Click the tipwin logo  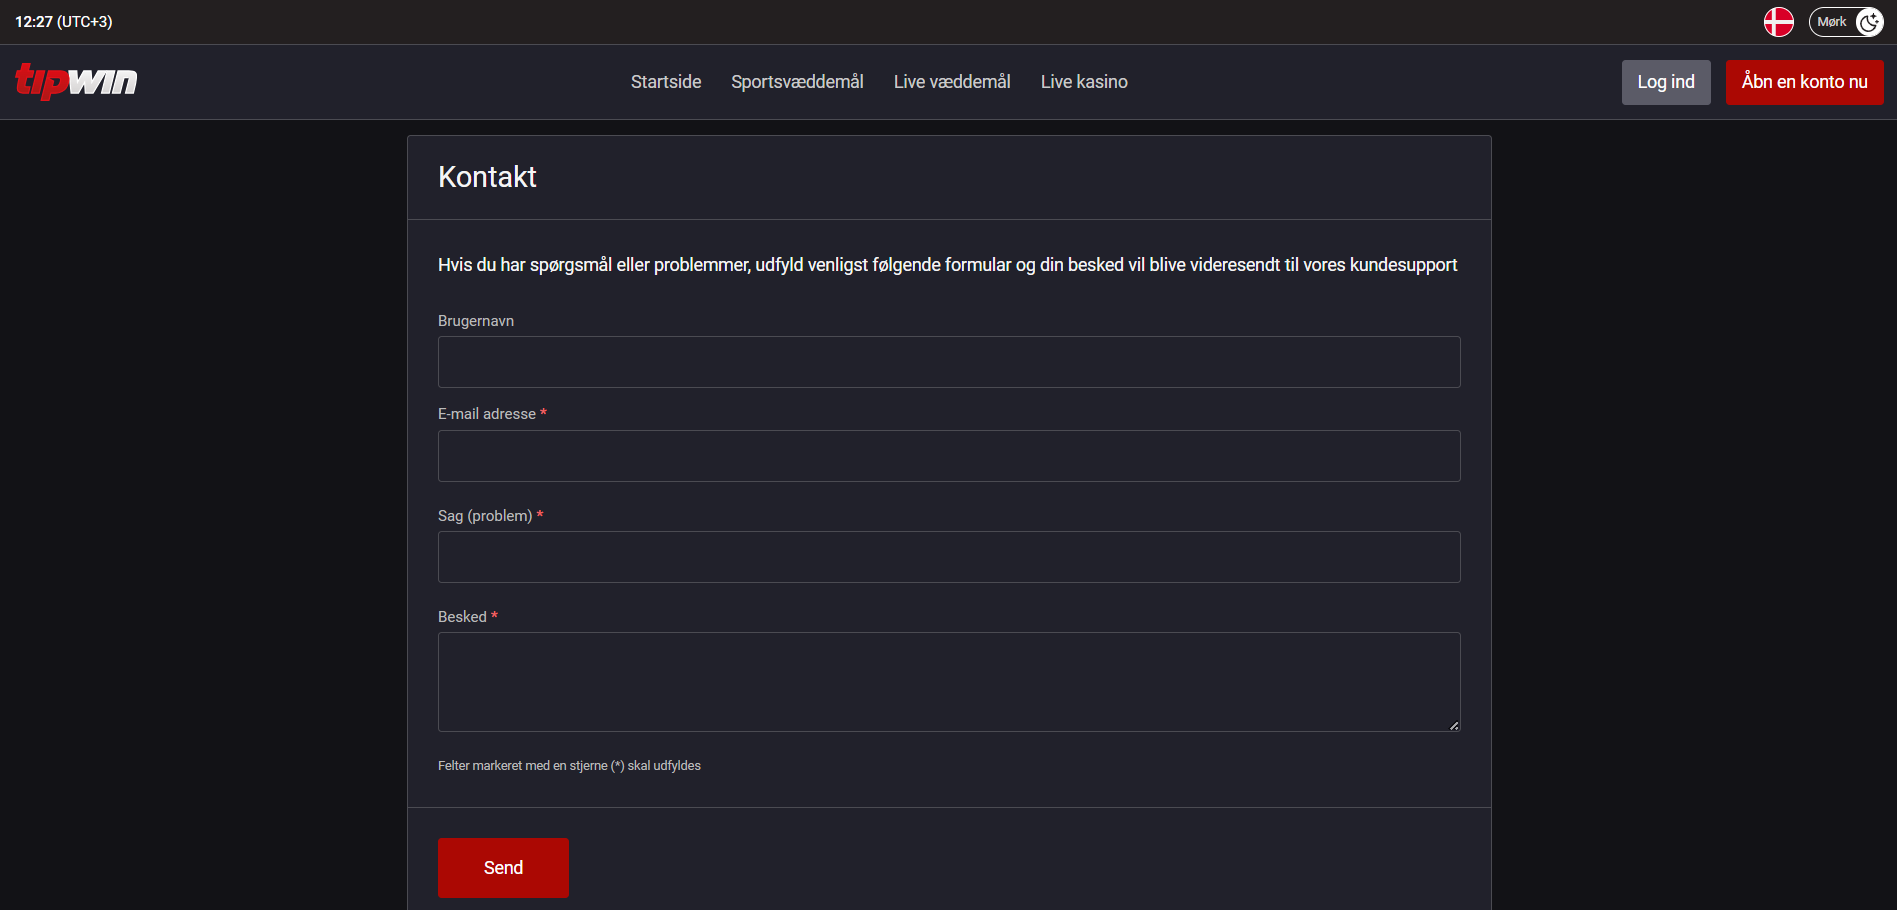[76, 81]
